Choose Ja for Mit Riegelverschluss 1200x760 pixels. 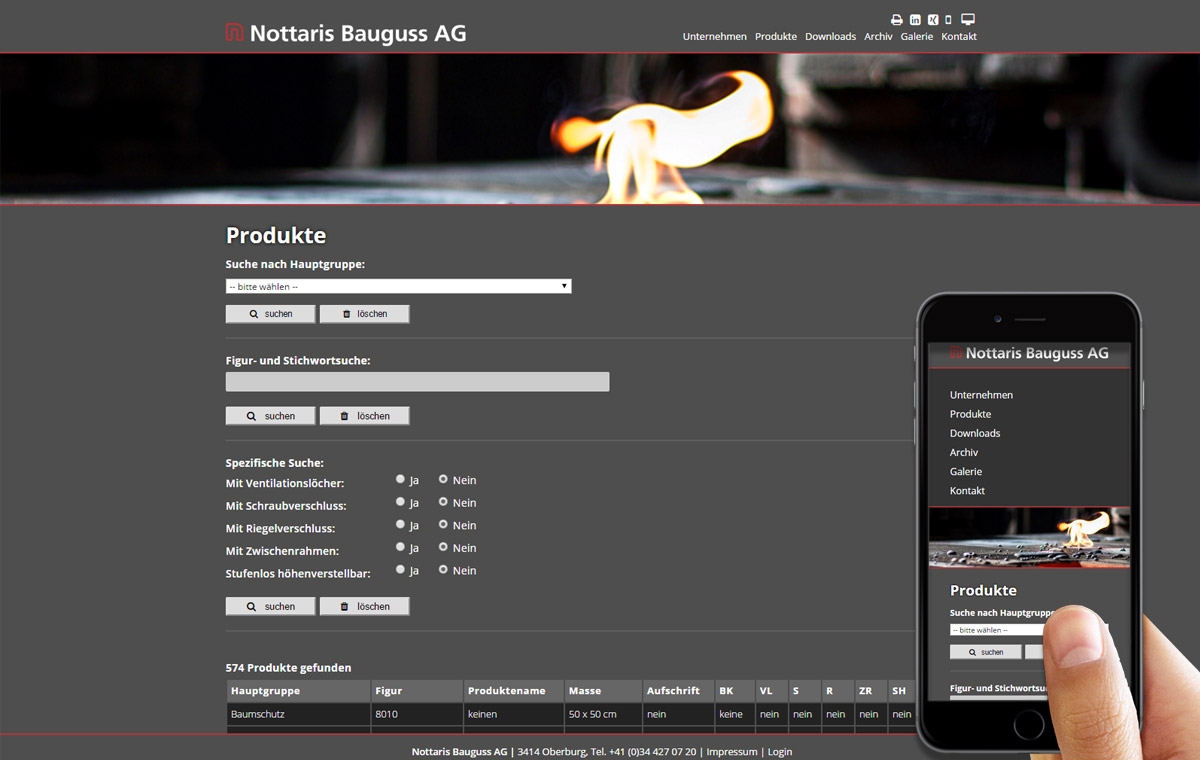tap(400, 525)
